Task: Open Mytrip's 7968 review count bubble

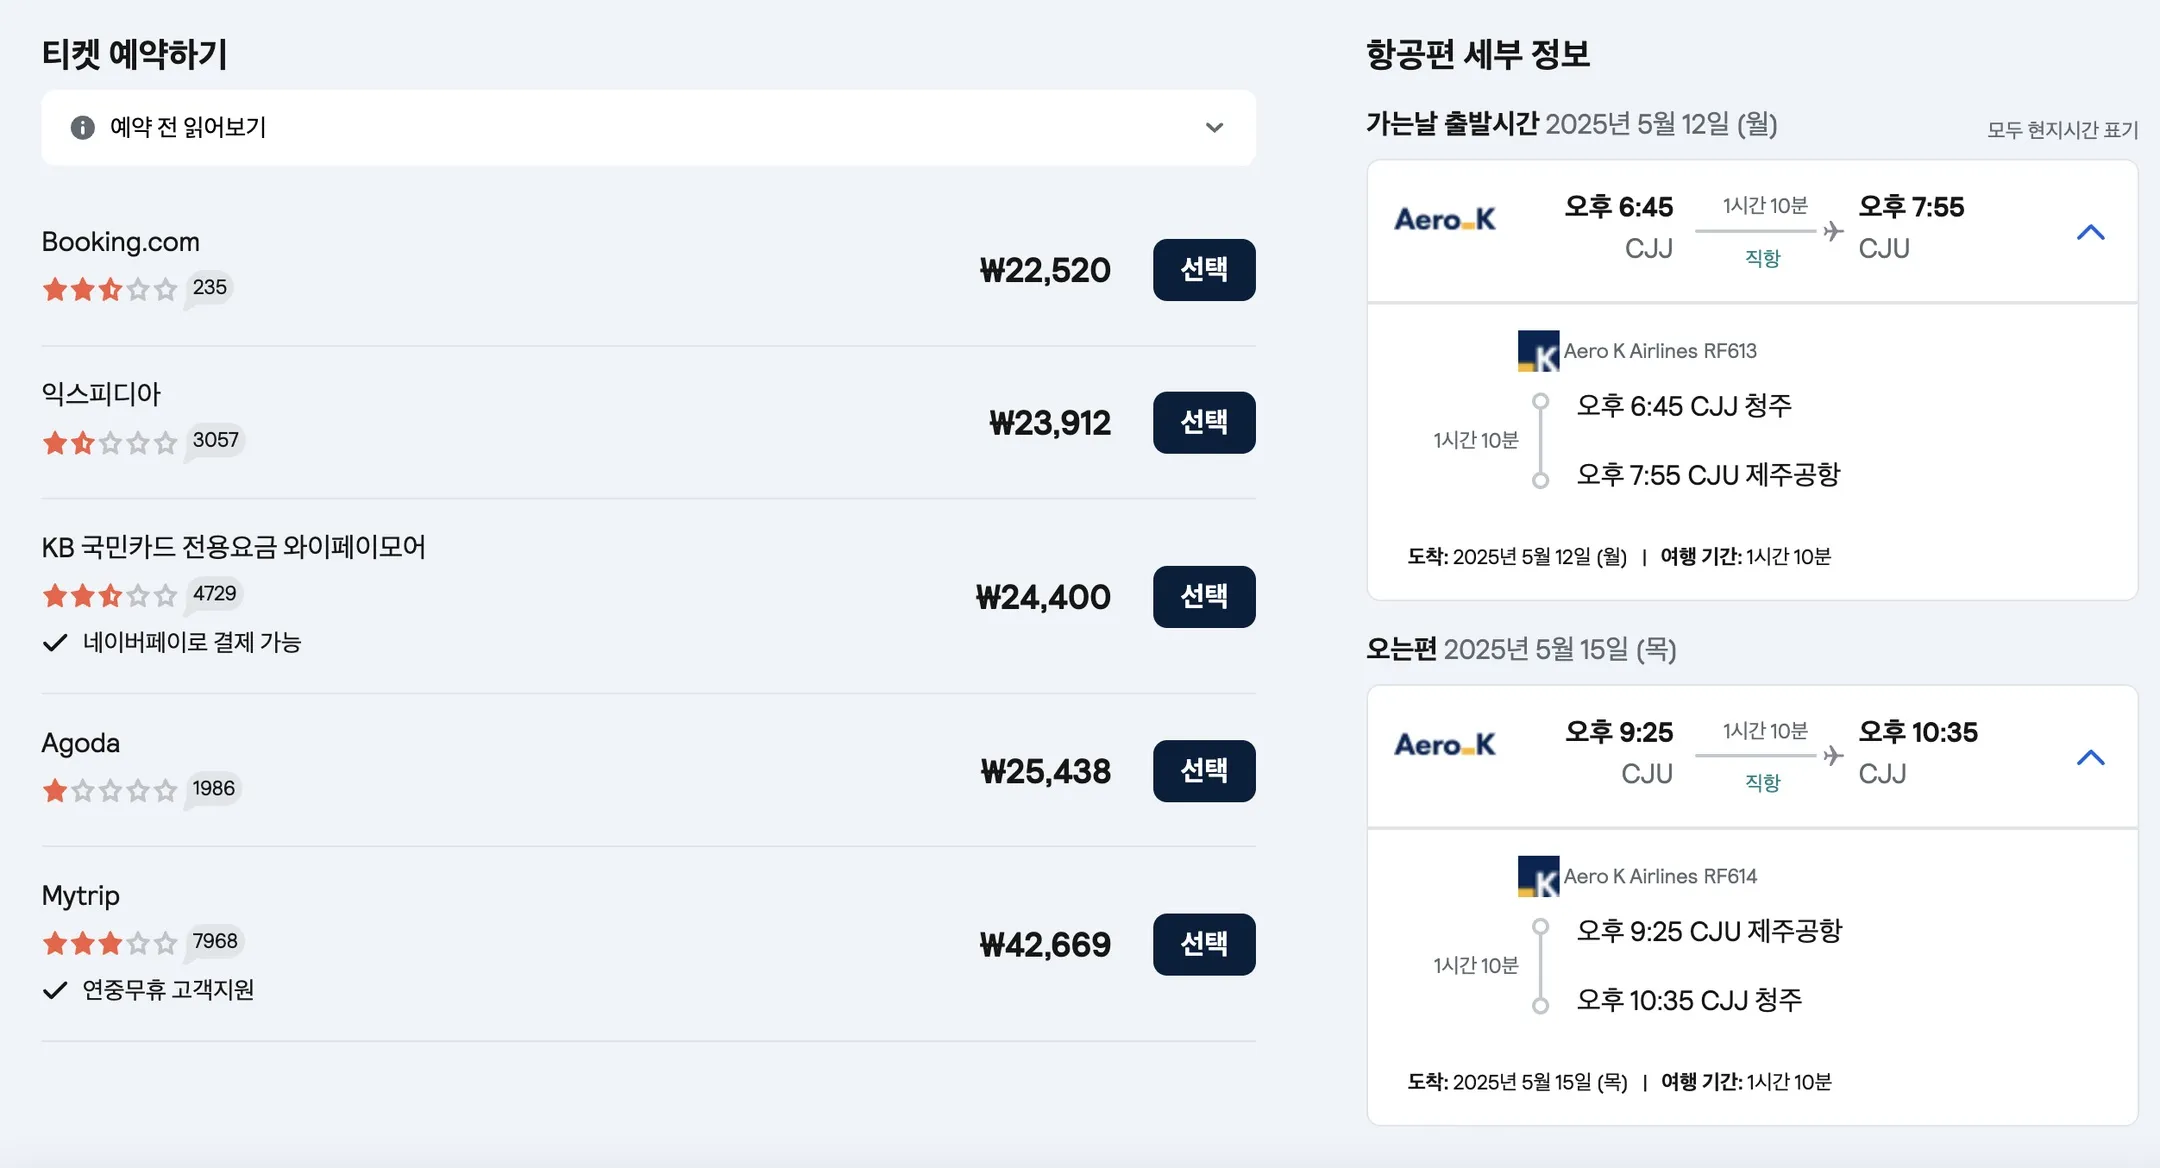Action: click(215, 941)
